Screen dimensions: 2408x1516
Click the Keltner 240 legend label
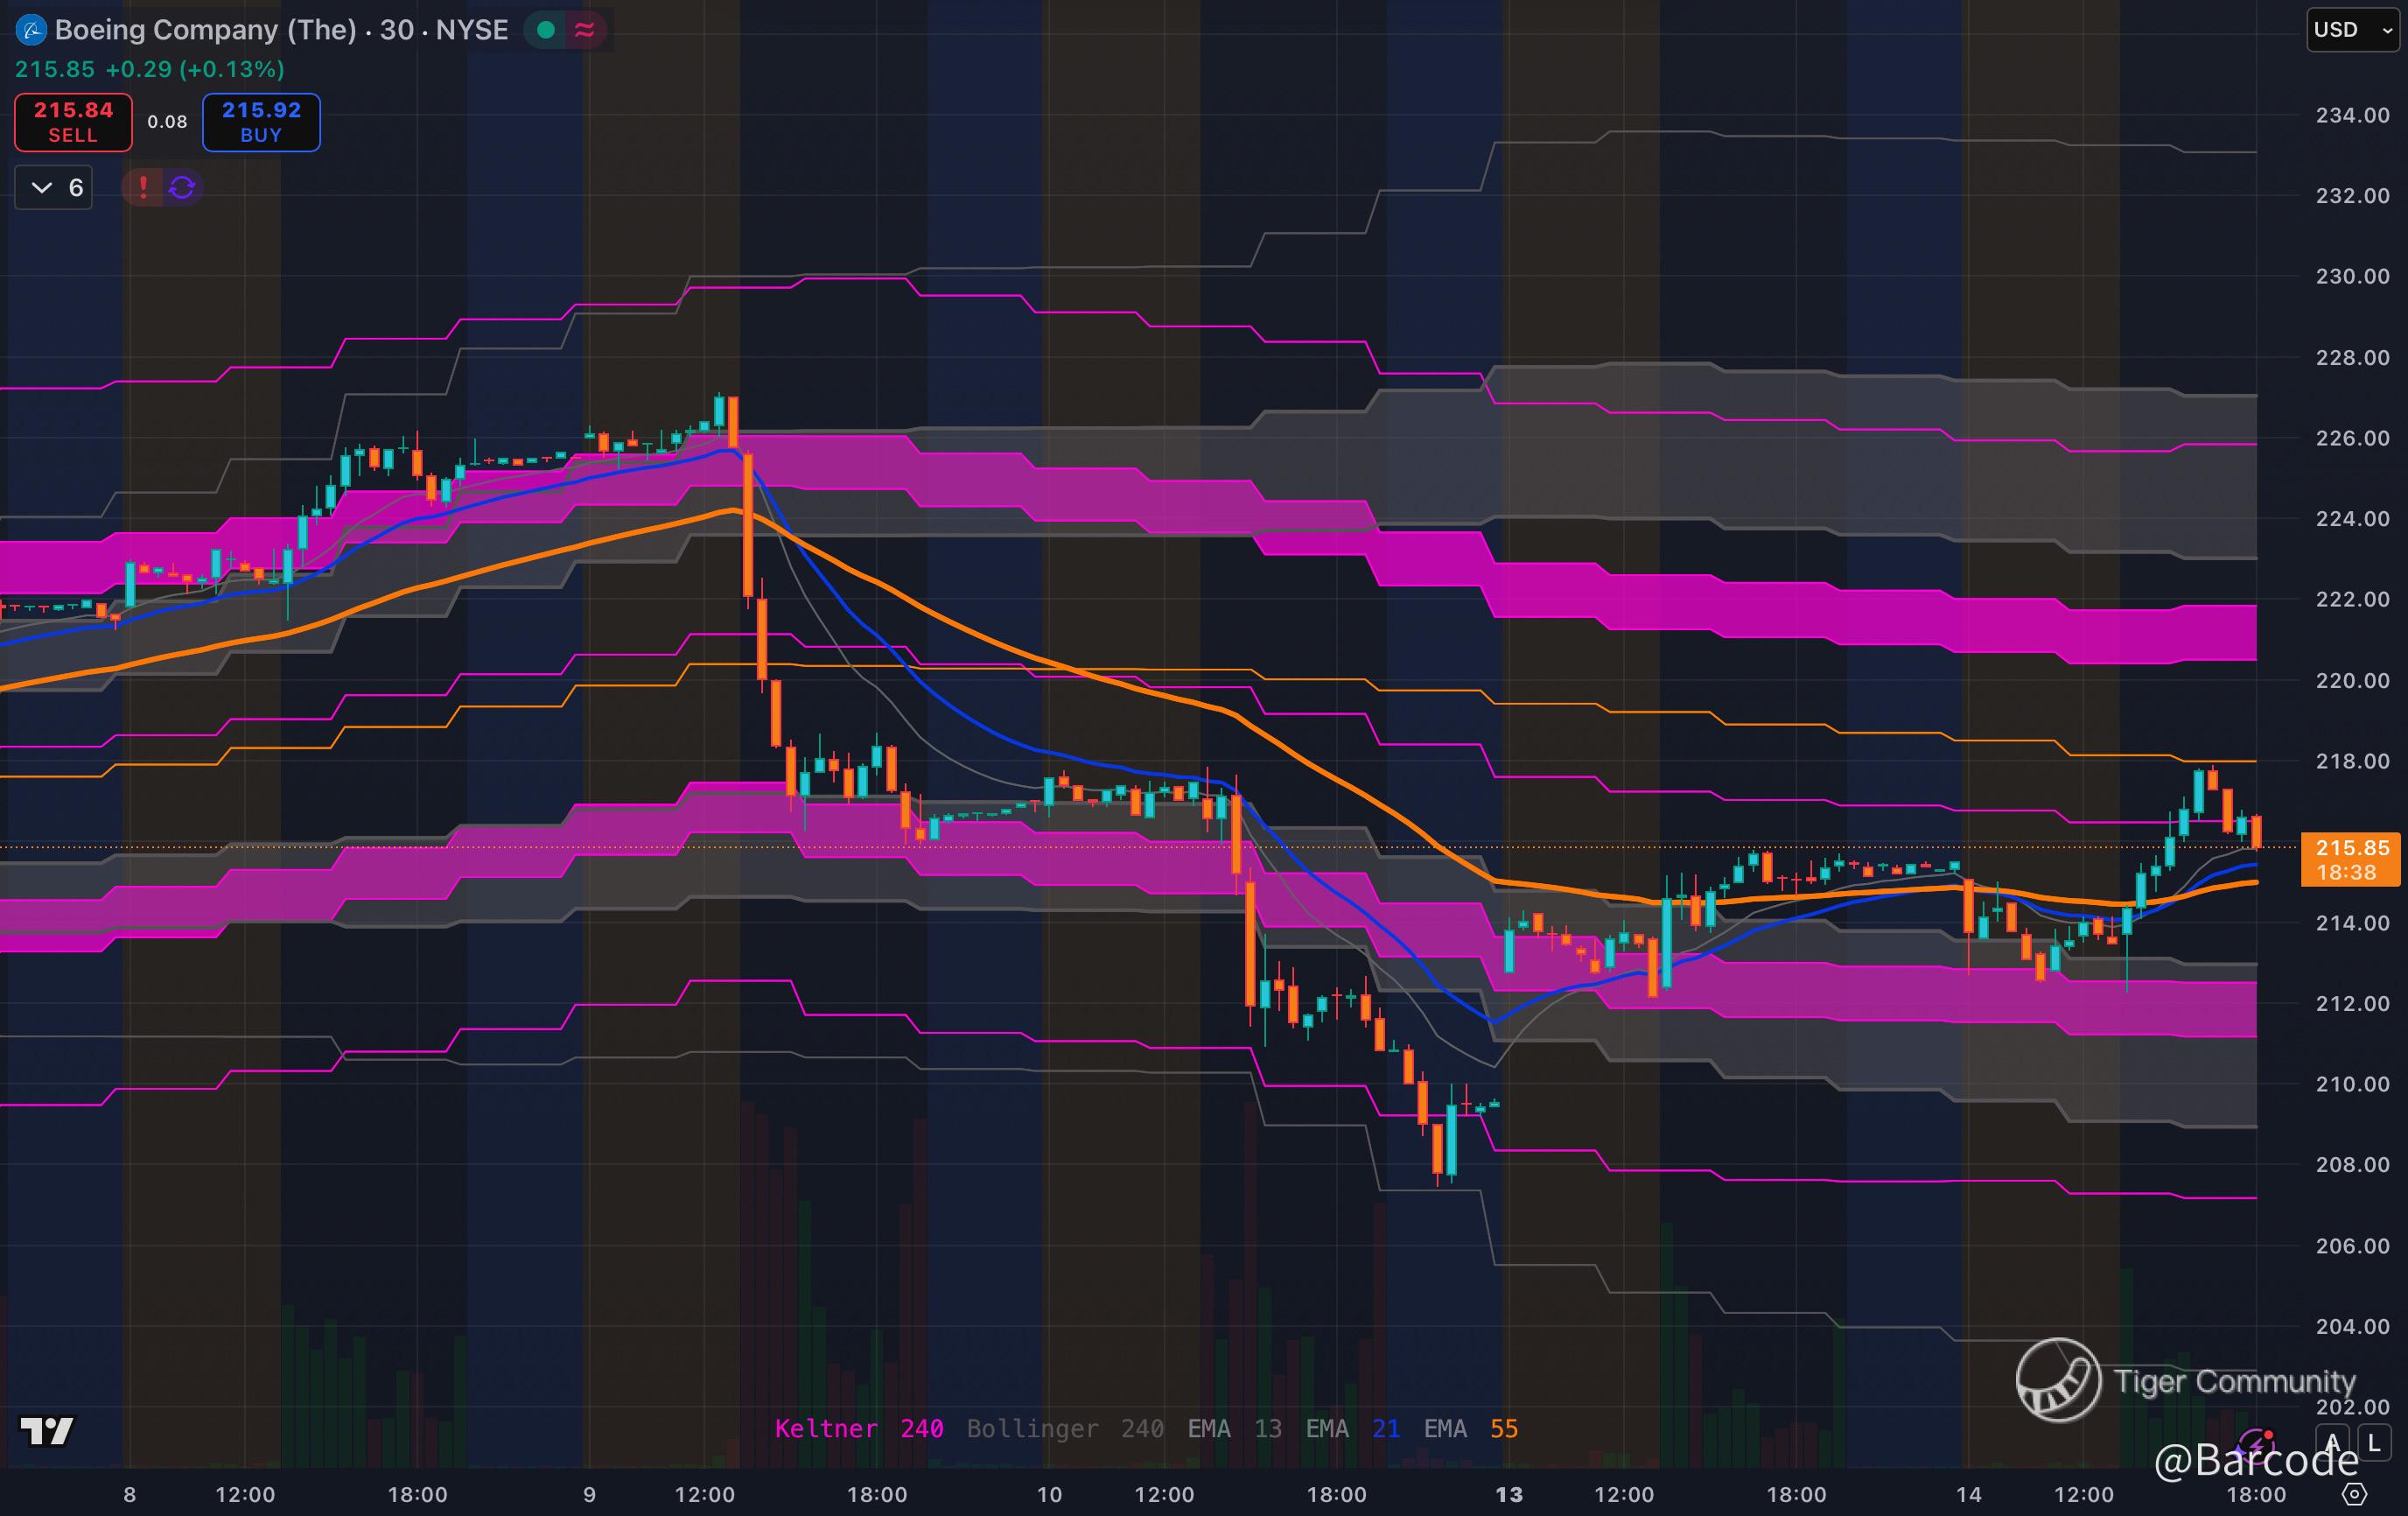click(x=858, y=1428)
